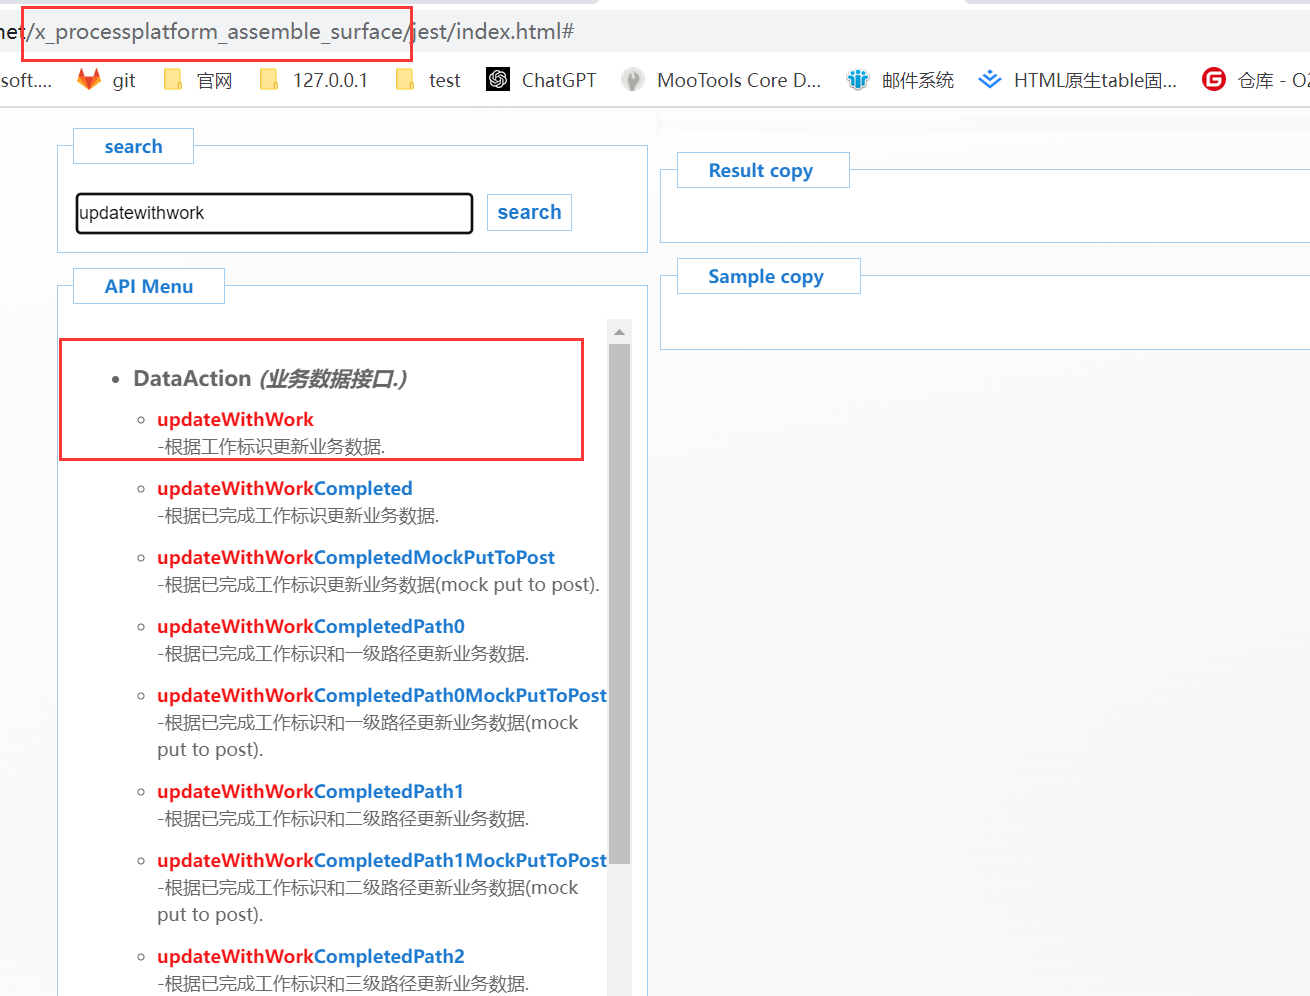Open the test bookmark folder
Image resolution: width=1310 pixels, height=996 pixels.
coord(428,80)
